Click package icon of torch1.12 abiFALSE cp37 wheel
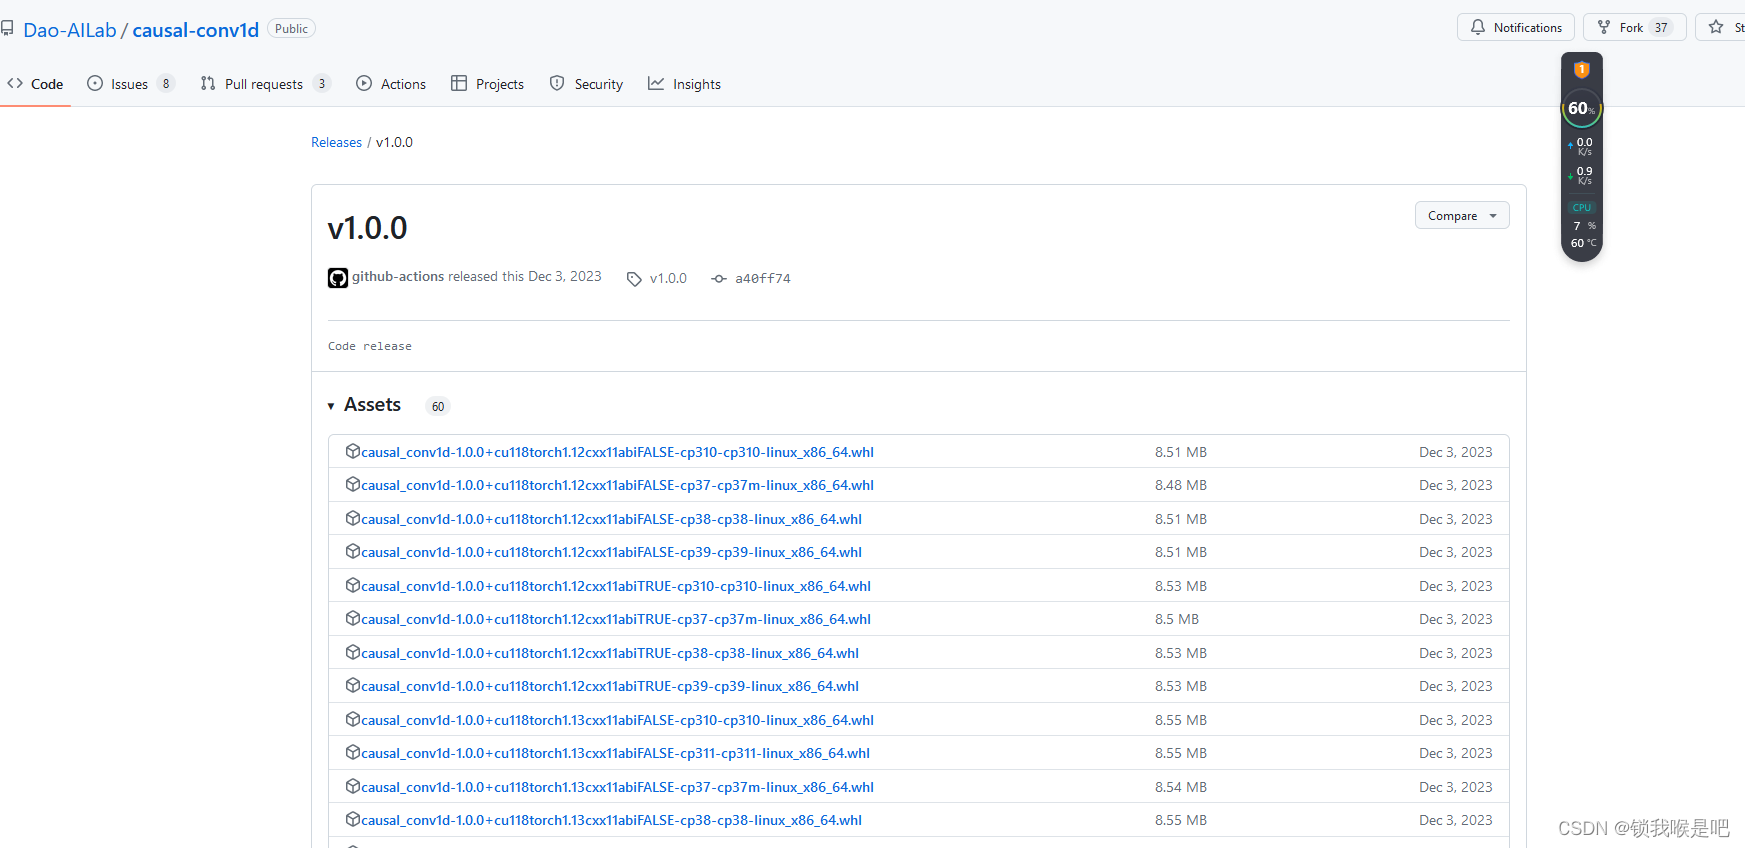Image resolution: width=1745 pixels, height=848 pixels. coord(353,484)
